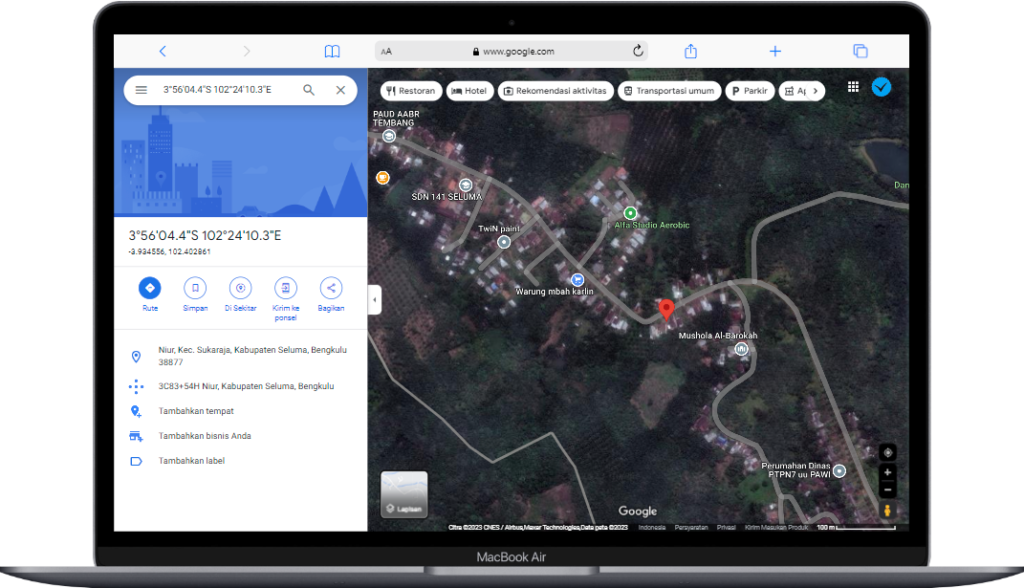Click the Bagikan share icon
1024x588 pixels.
[331, 288]
